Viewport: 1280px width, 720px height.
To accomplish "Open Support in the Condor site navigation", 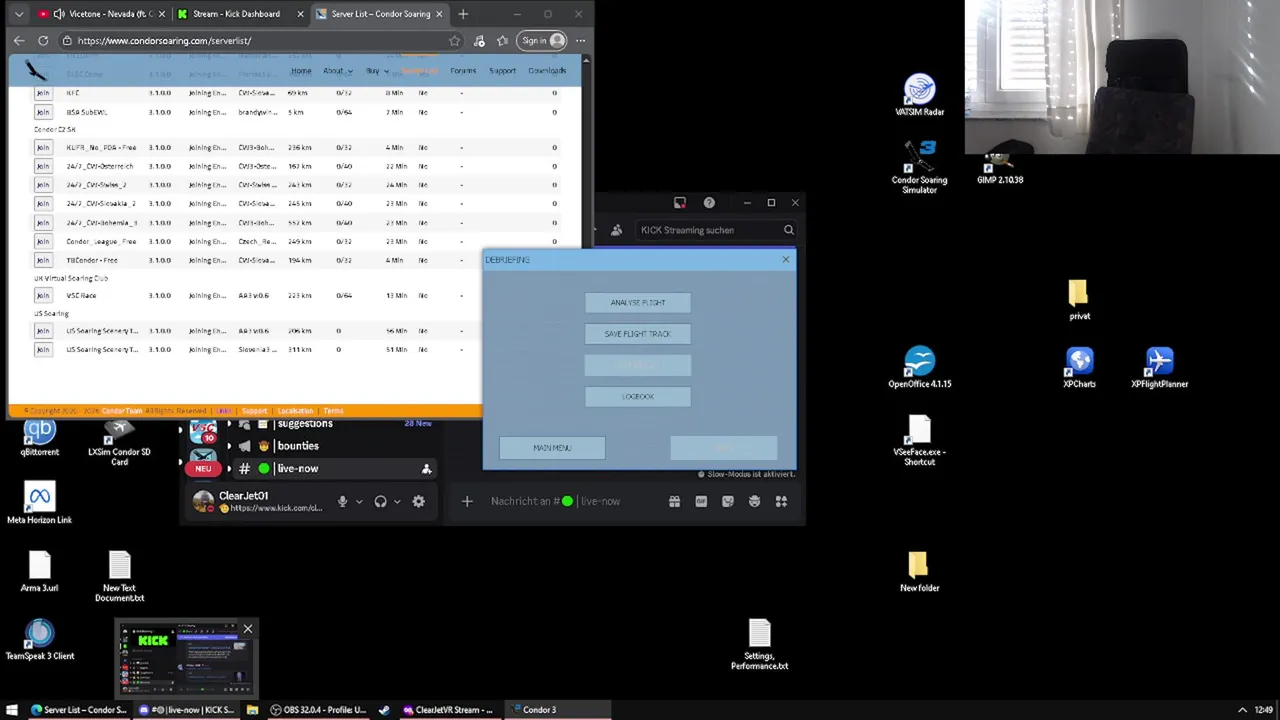I will click(x=502, y=71).
